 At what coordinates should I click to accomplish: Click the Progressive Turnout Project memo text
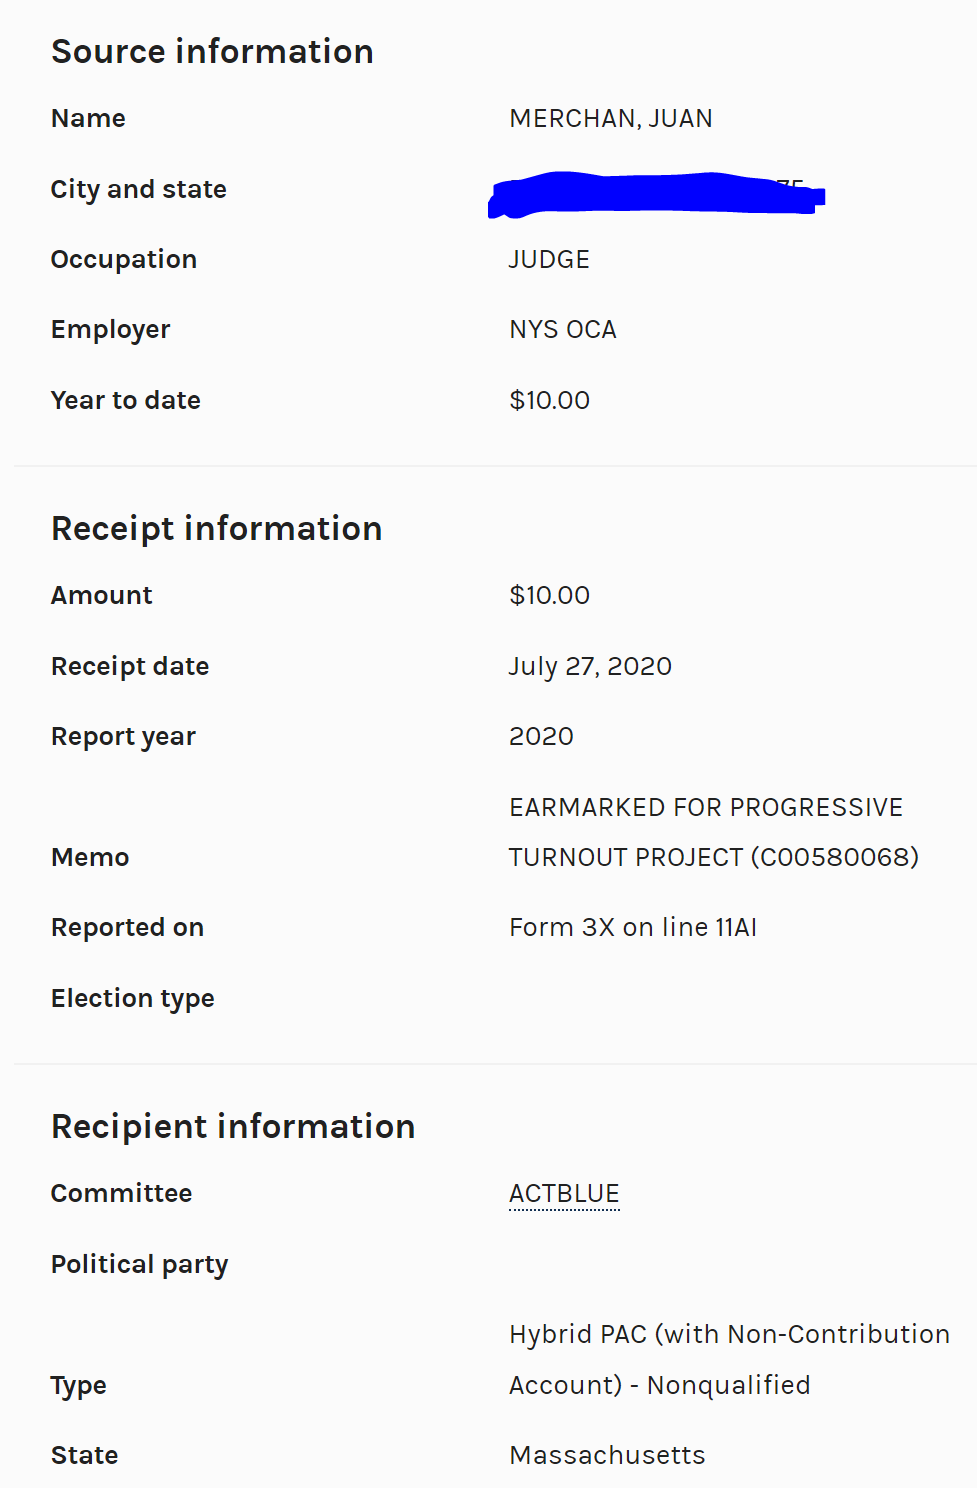712,833
